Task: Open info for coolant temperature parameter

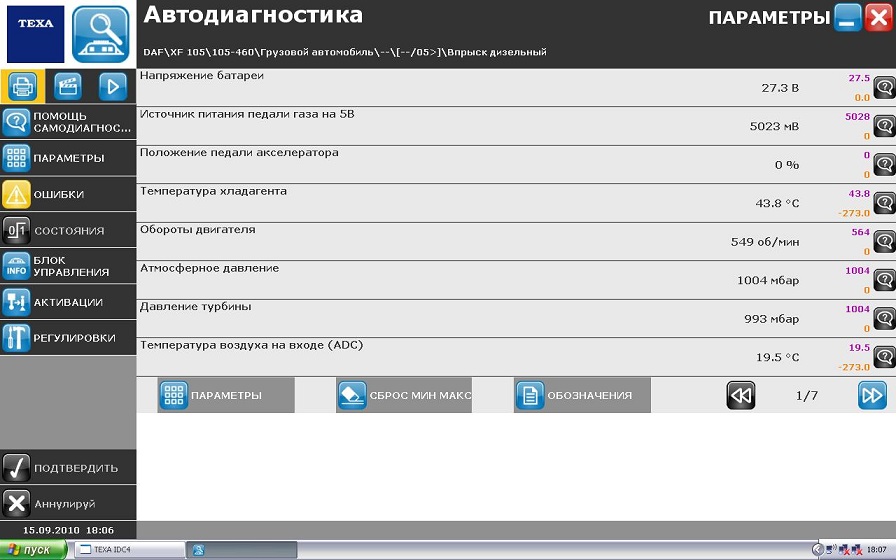Action: pos(884,203)
